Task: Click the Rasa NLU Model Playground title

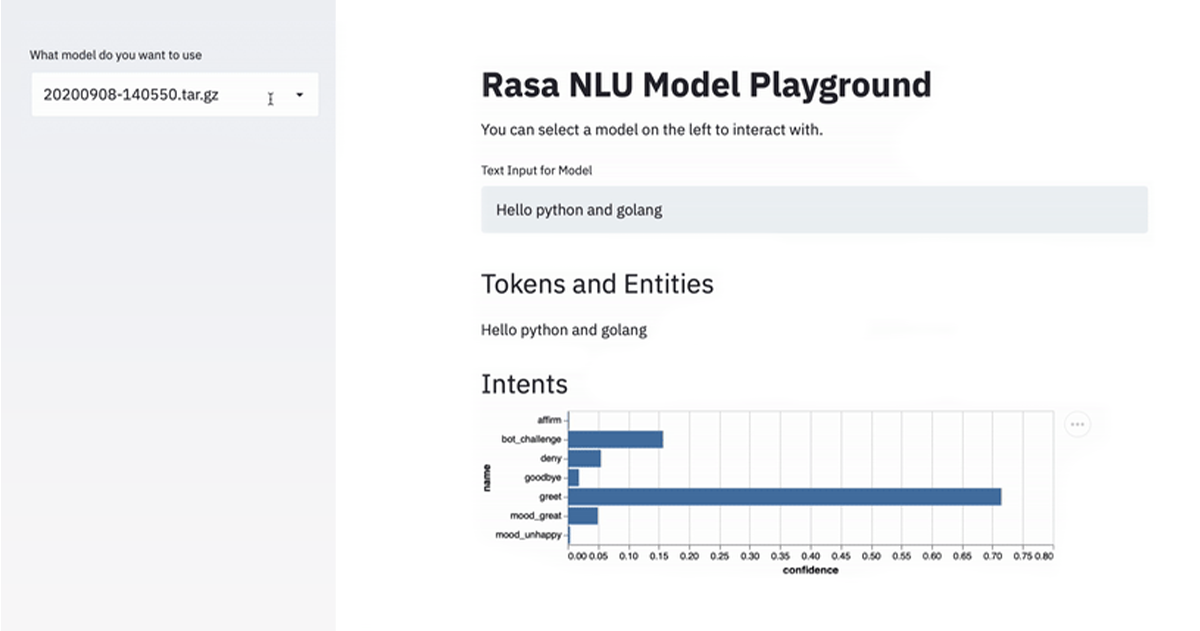Action: tap(705, 85)
